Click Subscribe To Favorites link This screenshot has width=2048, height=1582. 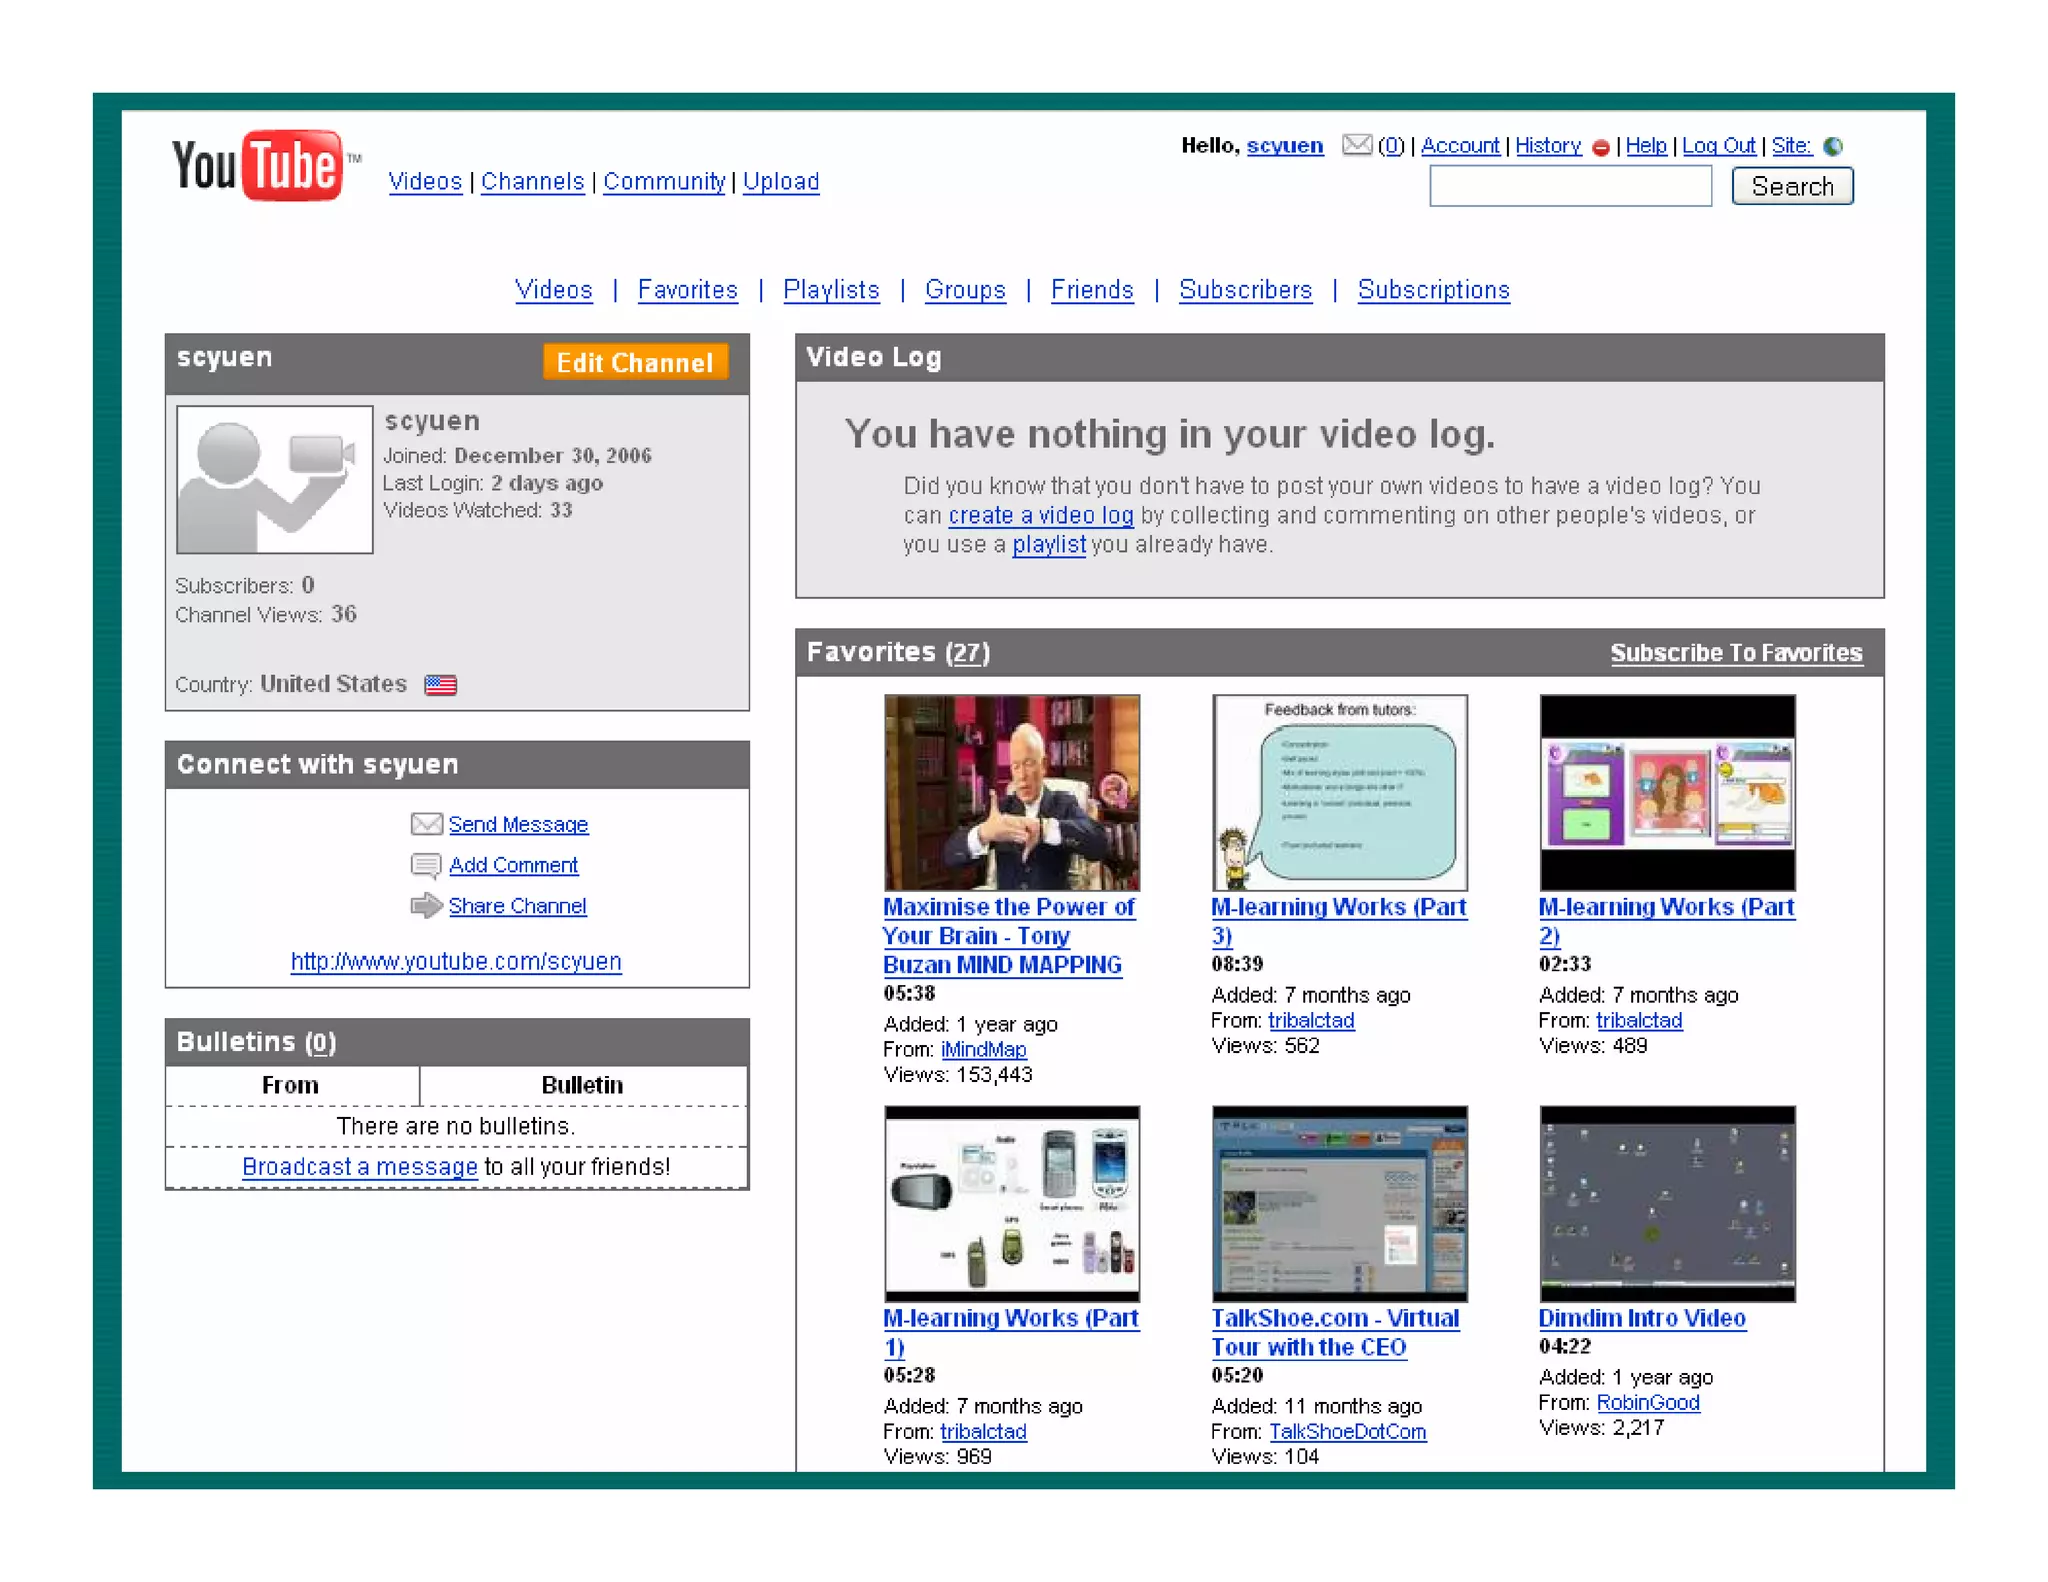(1736, 653)
